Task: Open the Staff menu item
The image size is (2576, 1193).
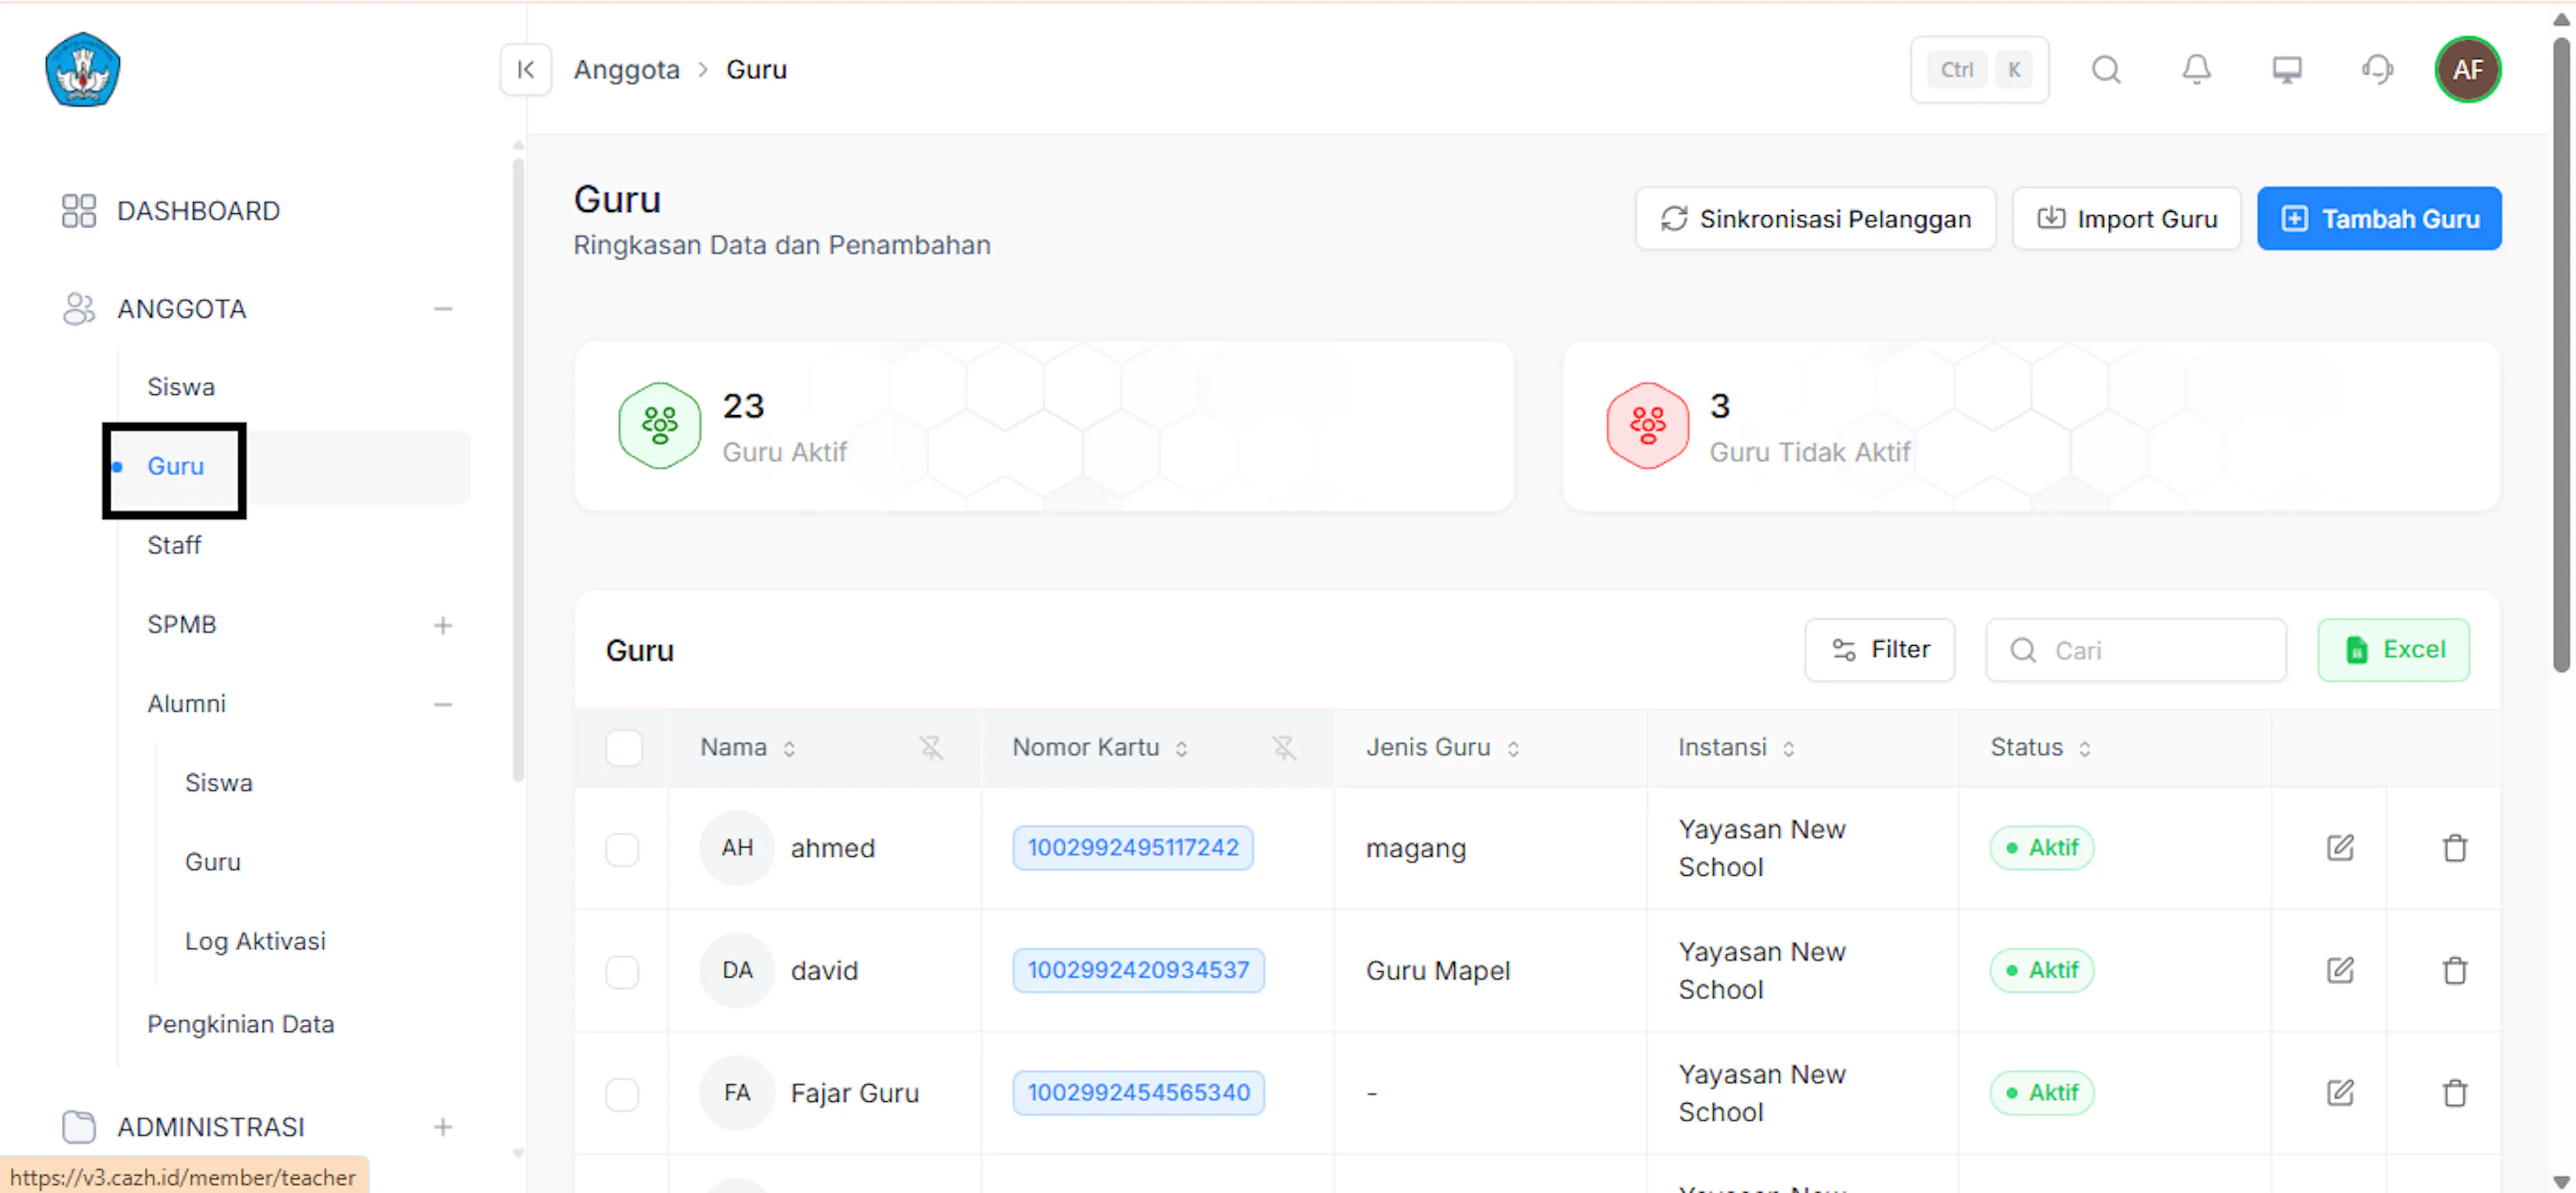Action: (x=174, y=545)
